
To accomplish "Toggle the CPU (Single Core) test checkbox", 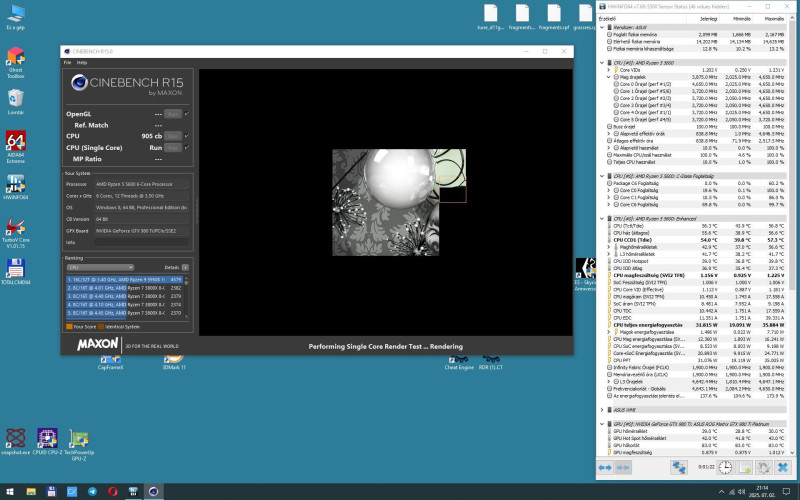I will (187, 147).
